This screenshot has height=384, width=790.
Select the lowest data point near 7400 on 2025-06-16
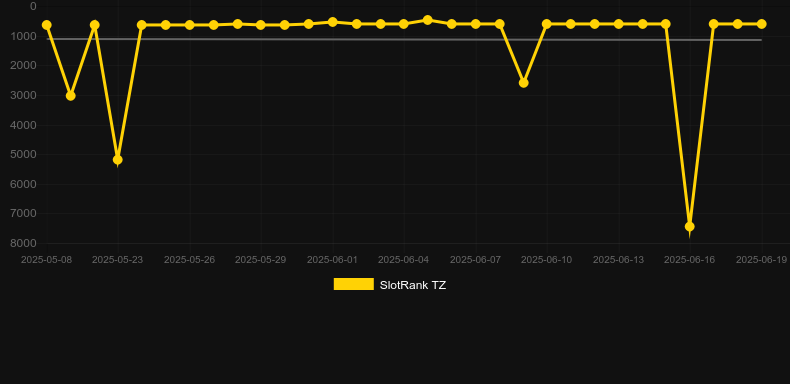(690, 227)
